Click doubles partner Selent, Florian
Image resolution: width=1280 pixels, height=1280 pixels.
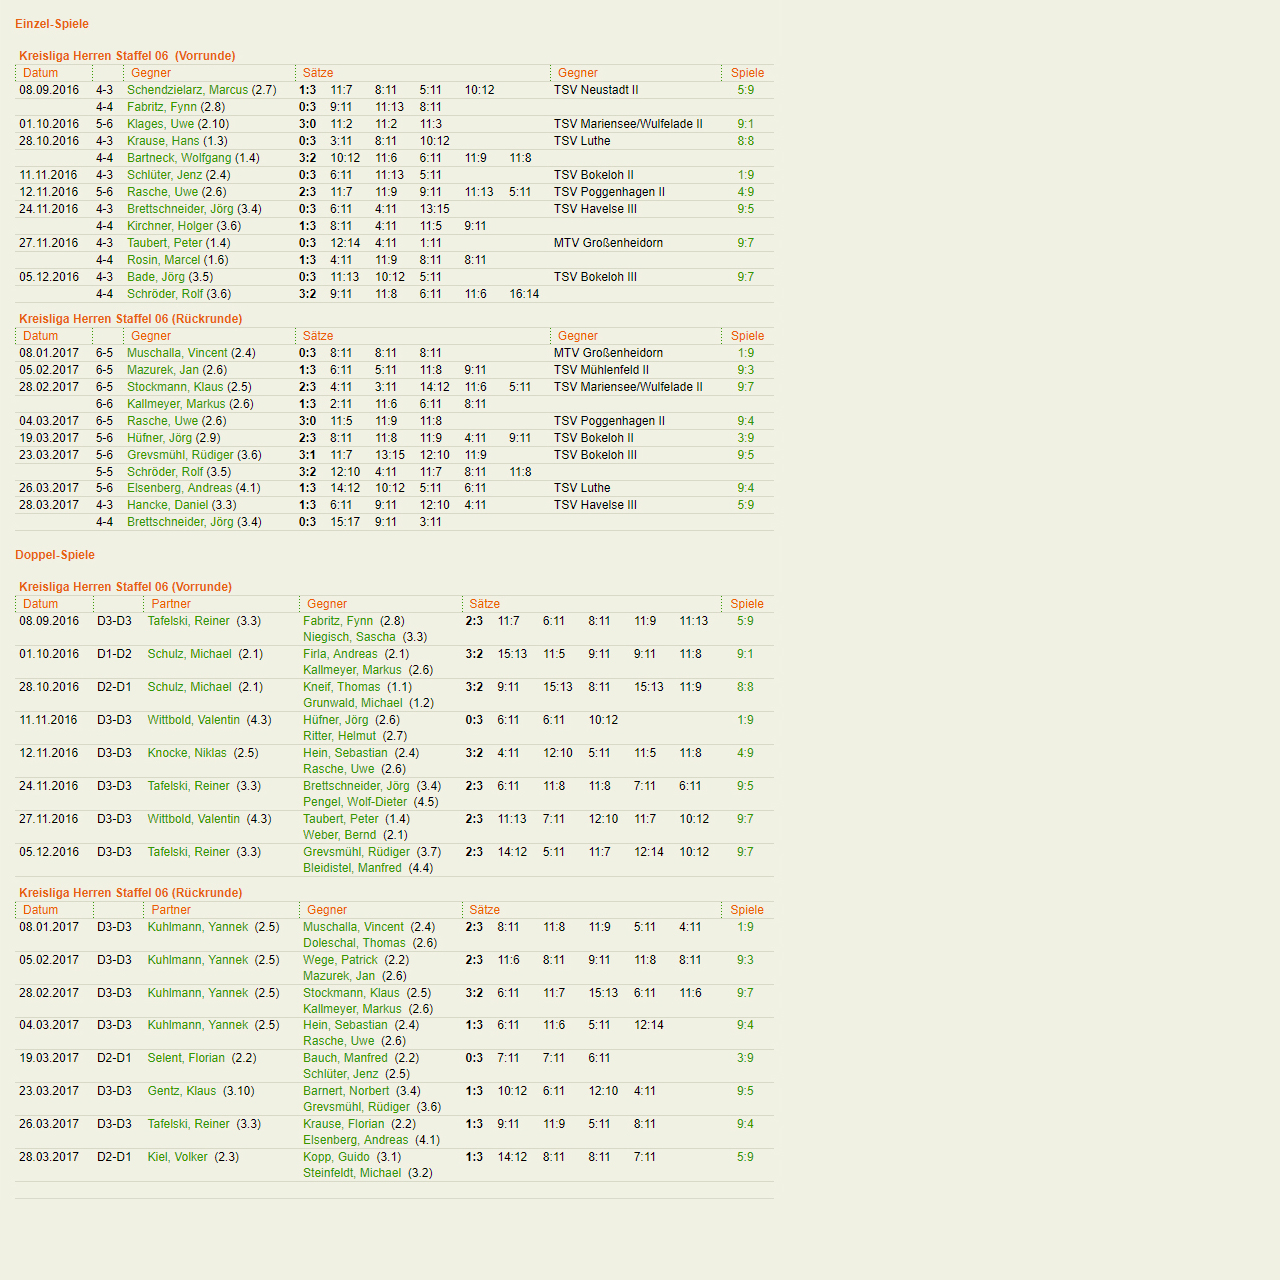tap(186, 1058)
